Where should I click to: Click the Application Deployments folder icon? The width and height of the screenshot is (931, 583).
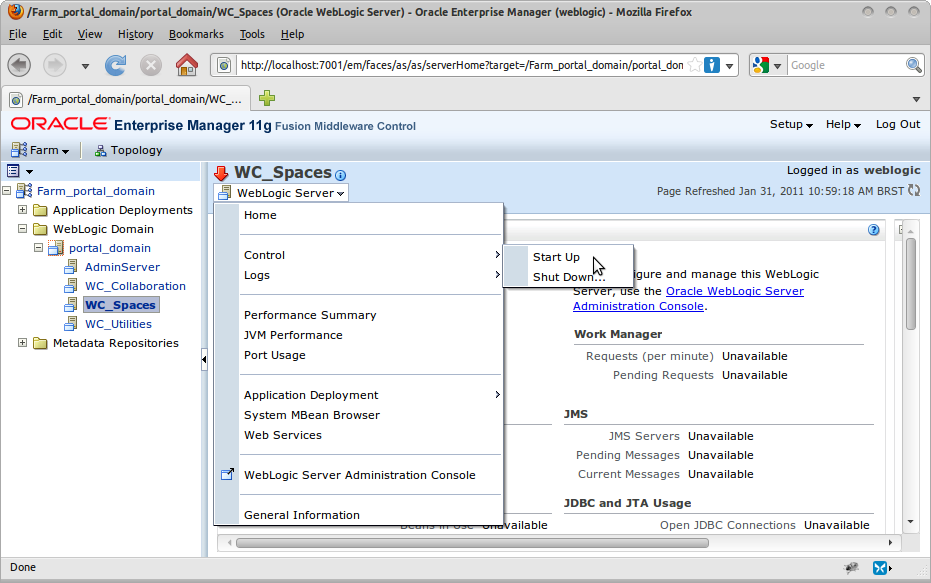tap(40, 210)
